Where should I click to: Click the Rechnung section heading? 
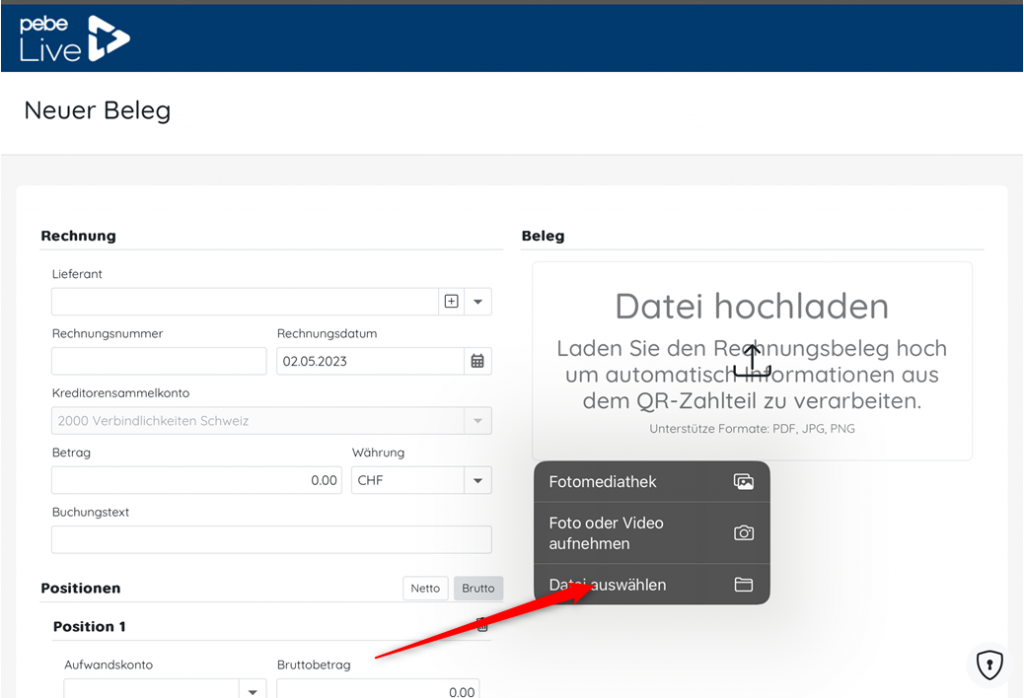click(x=78, y=236)
